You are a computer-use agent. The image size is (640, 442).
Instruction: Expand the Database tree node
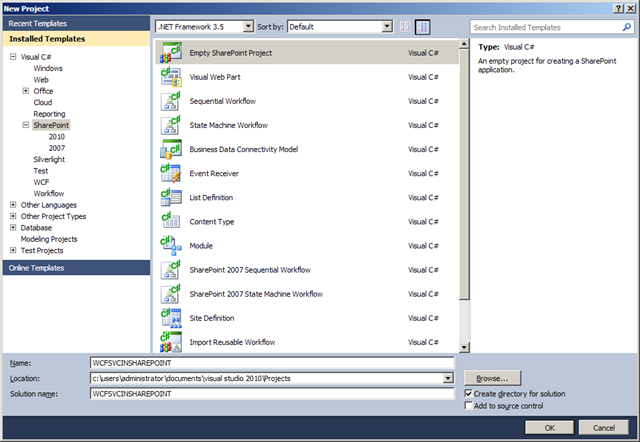click(x=13, y=227)
